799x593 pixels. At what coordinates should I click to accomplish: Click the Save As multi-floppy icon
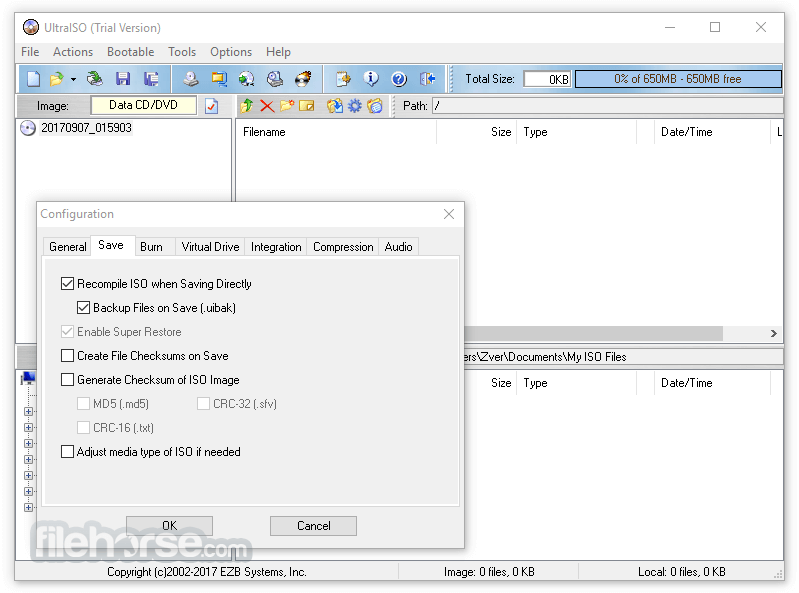[x=151, y=79]
